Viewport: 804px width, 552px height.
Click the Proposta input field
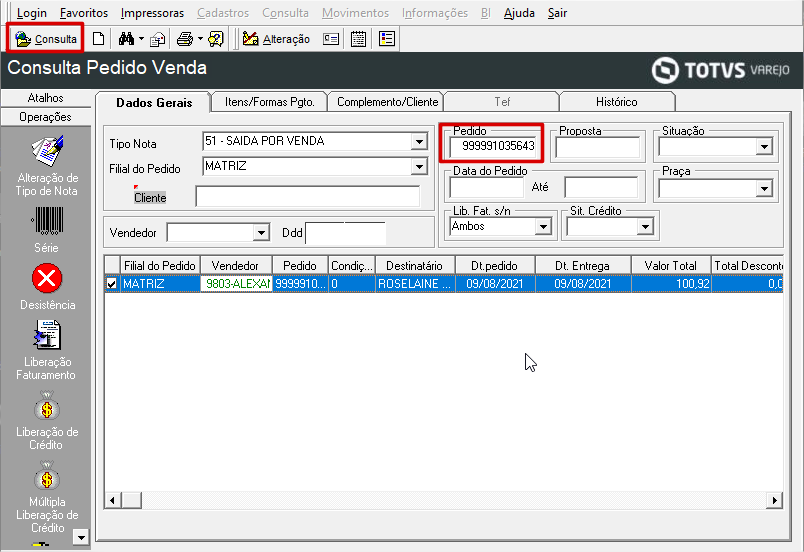click(x=598, y=148)
